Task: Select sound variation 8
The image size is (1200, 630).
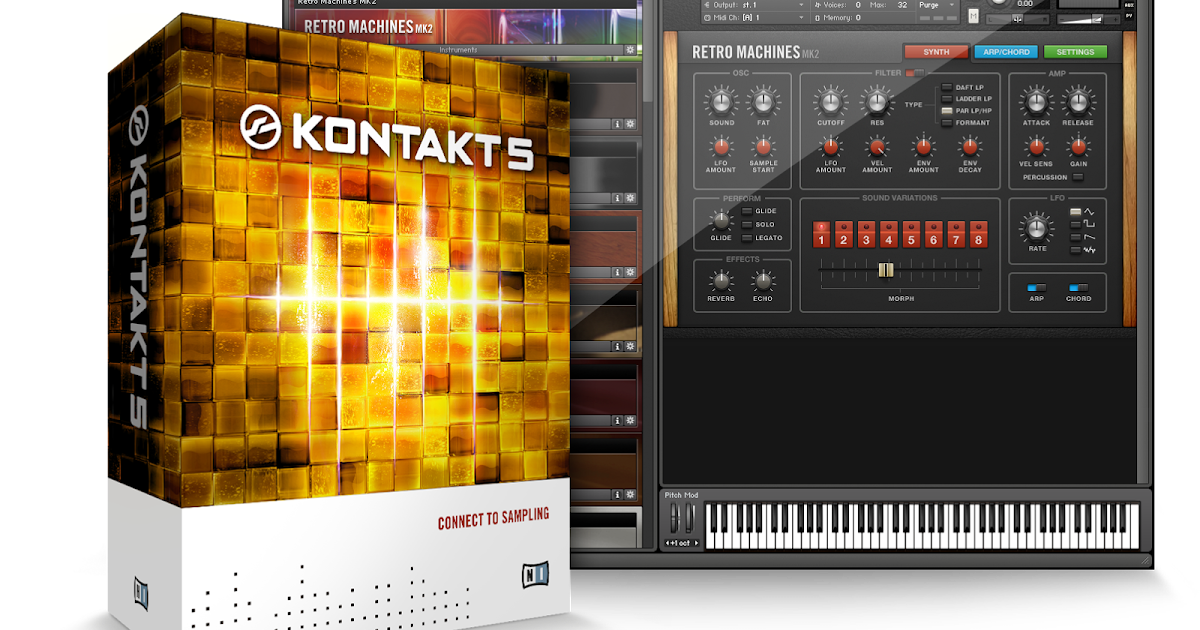Action: [978, 234]
